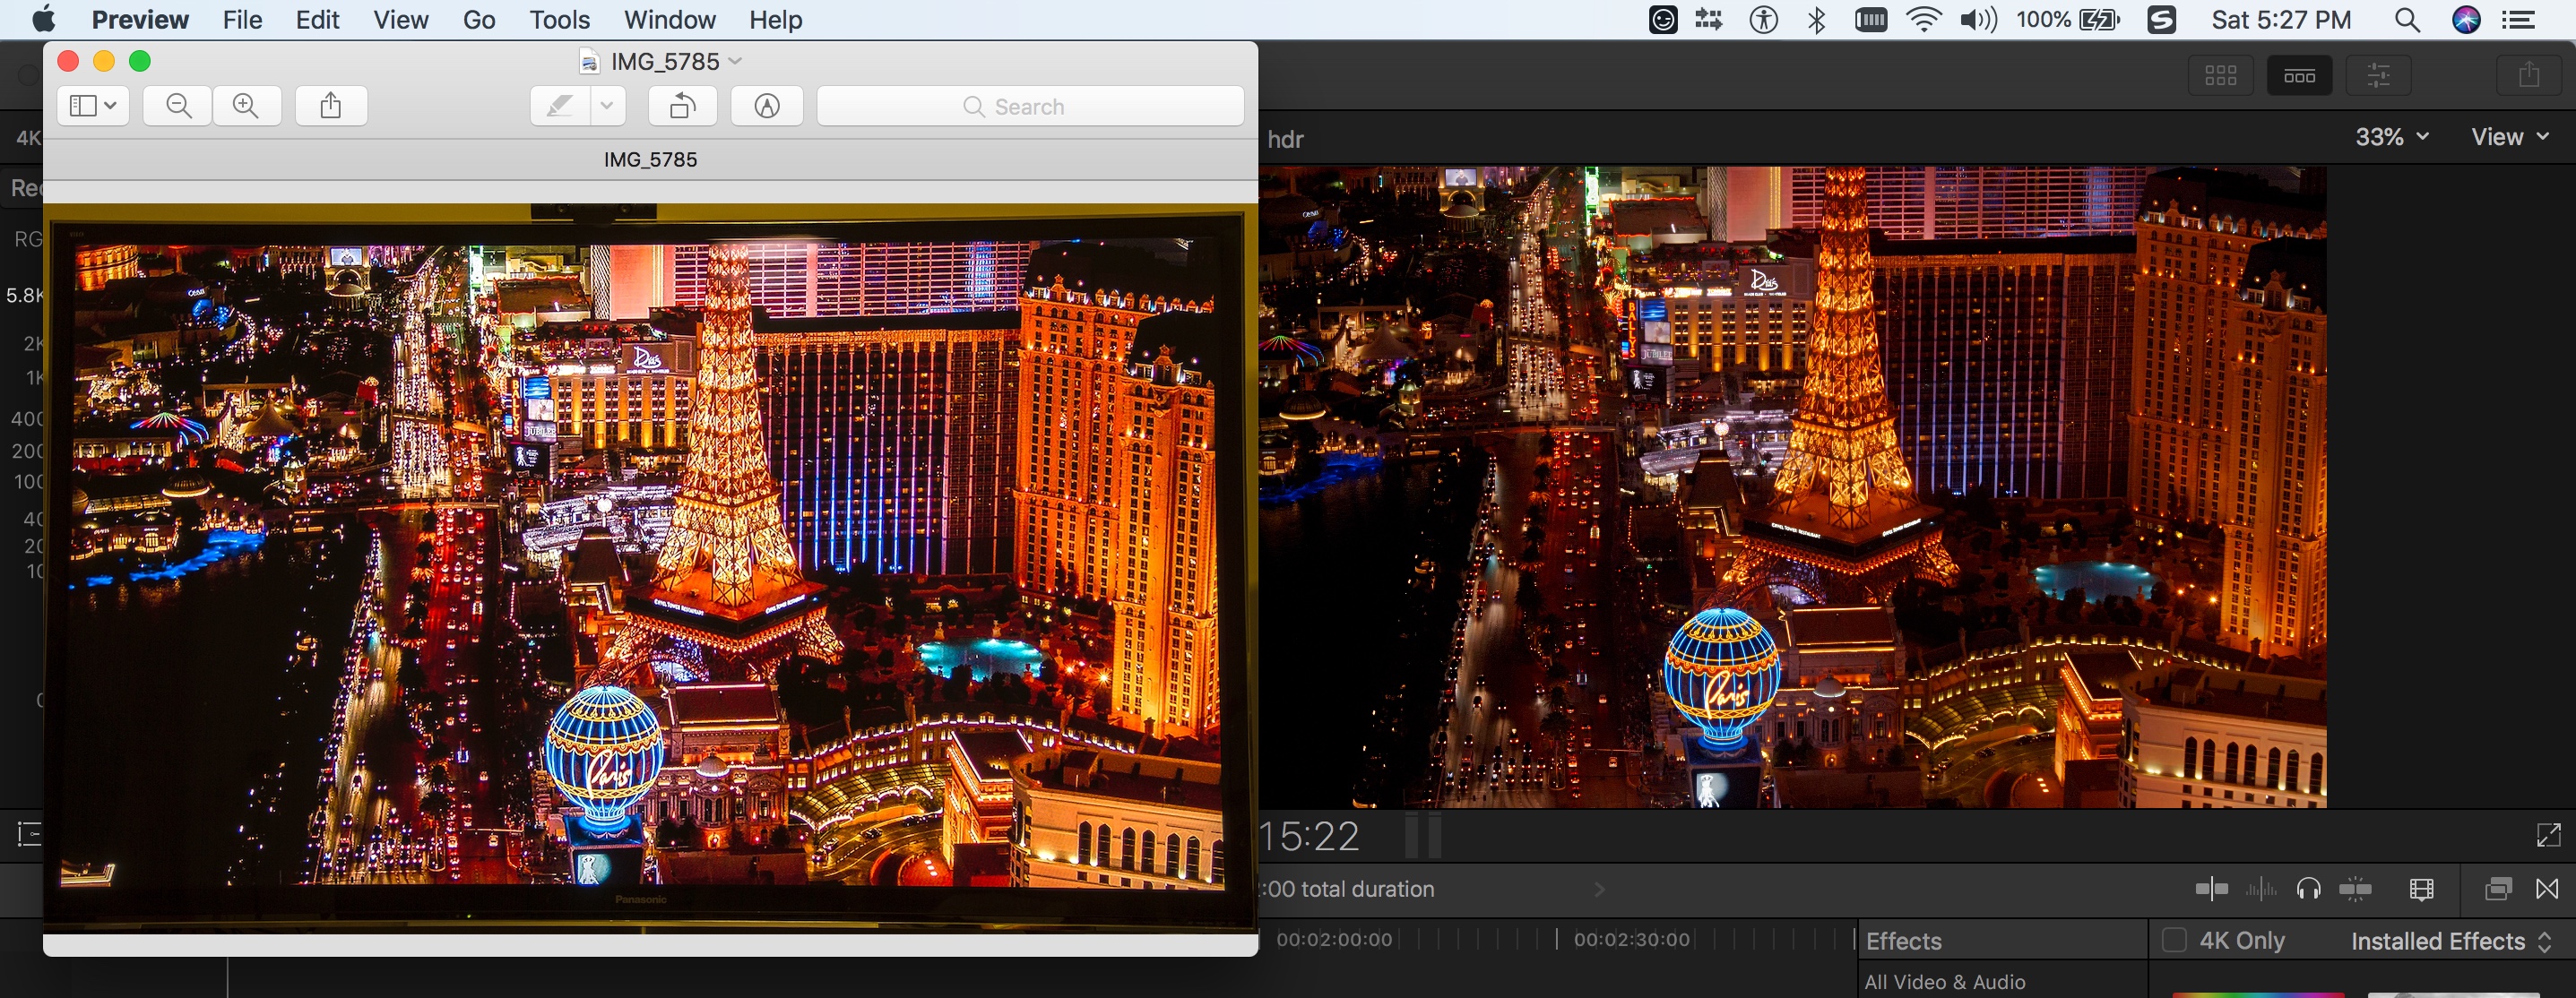Rotate the image using the rotate icon
2576x998 pixels.
click(683, 106)
